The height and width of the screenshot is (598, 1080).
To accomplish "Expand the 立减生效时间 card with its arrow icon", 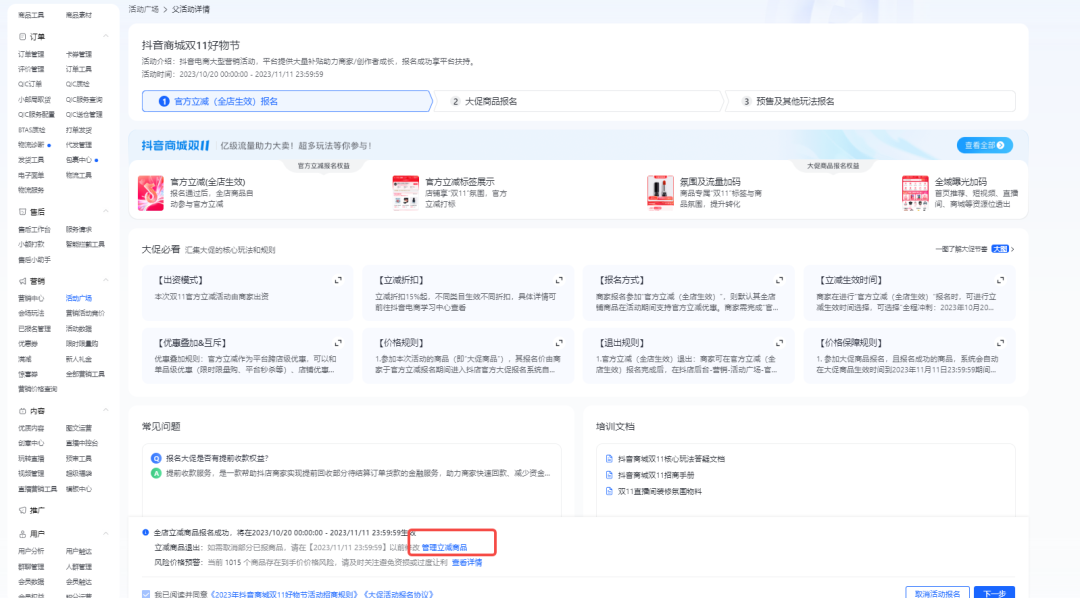I will pyautogui.click(x=1000, y=280).
